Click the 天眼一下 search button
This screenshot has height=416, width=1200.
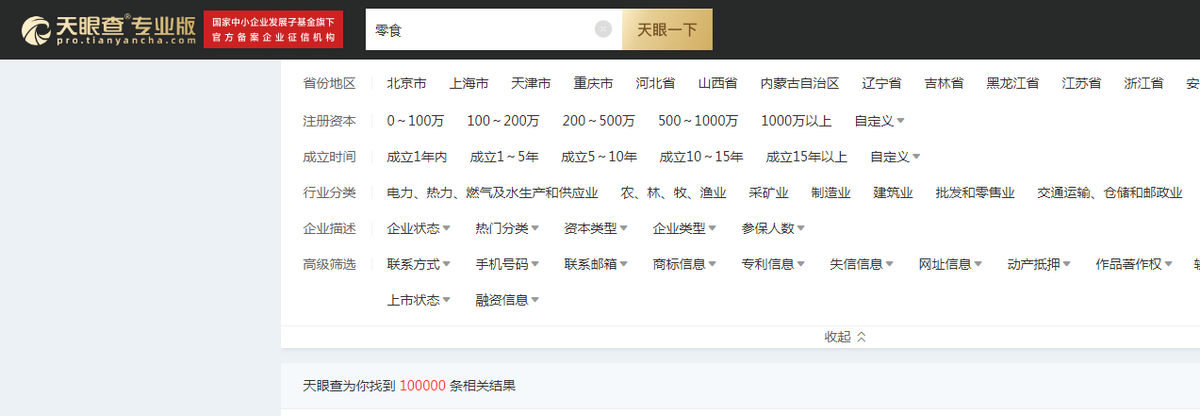(667, 30)
